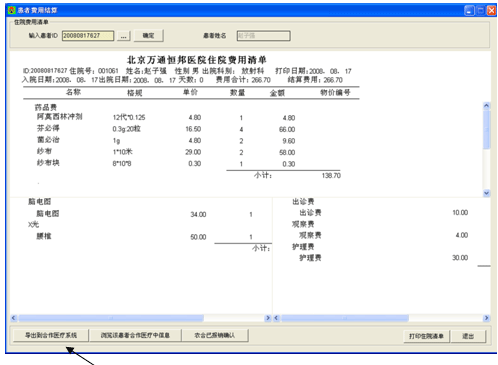Open 浏览该患者合作医疗中信息 button

135,335
